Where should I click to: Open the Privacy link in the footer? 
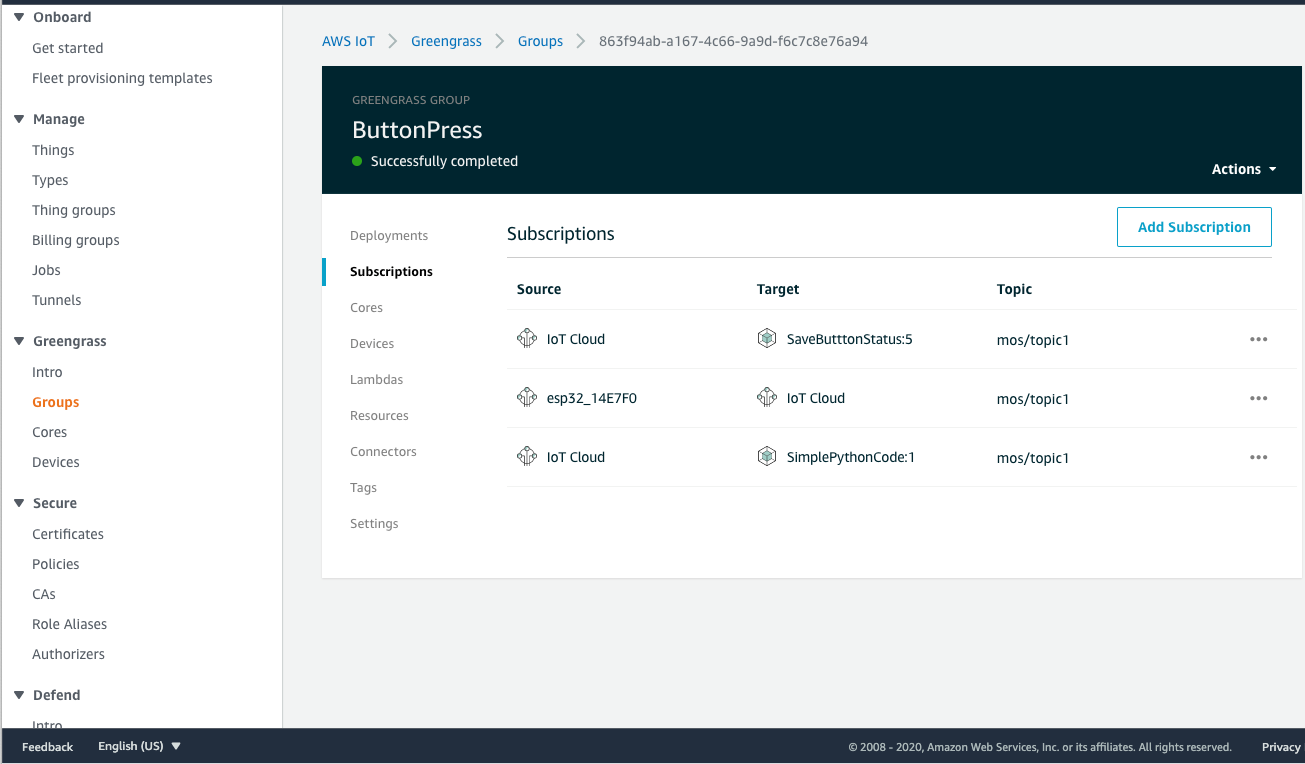click(x=1280, y=747)
